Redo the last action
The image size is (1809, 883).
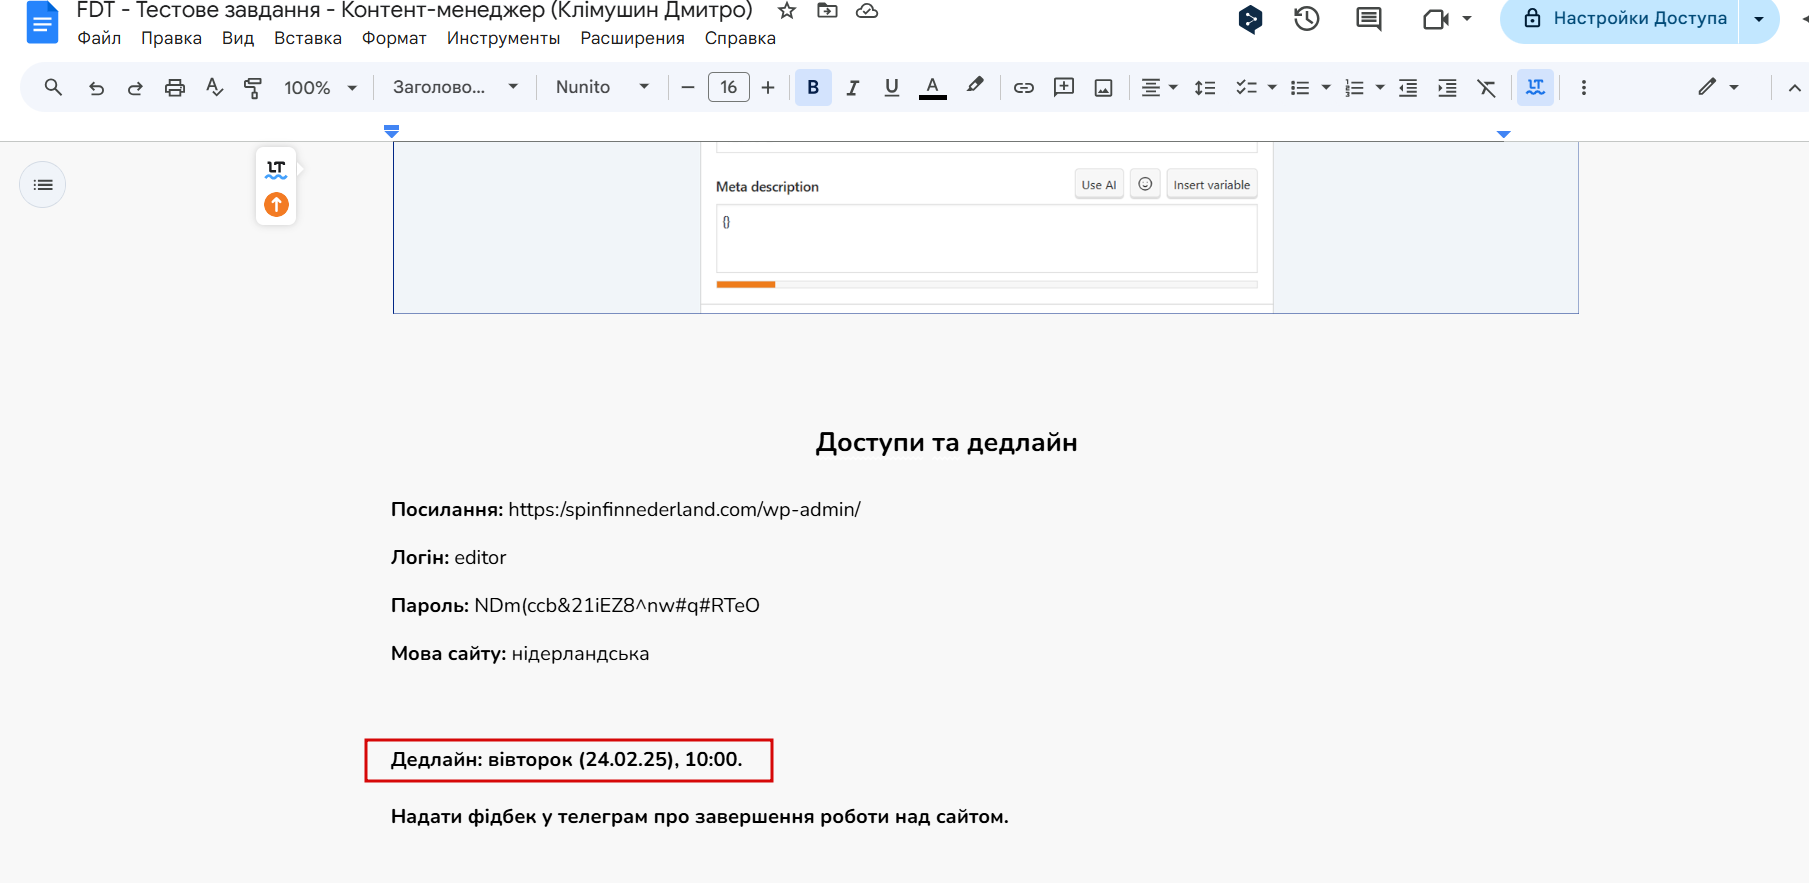tap(135, 88)
